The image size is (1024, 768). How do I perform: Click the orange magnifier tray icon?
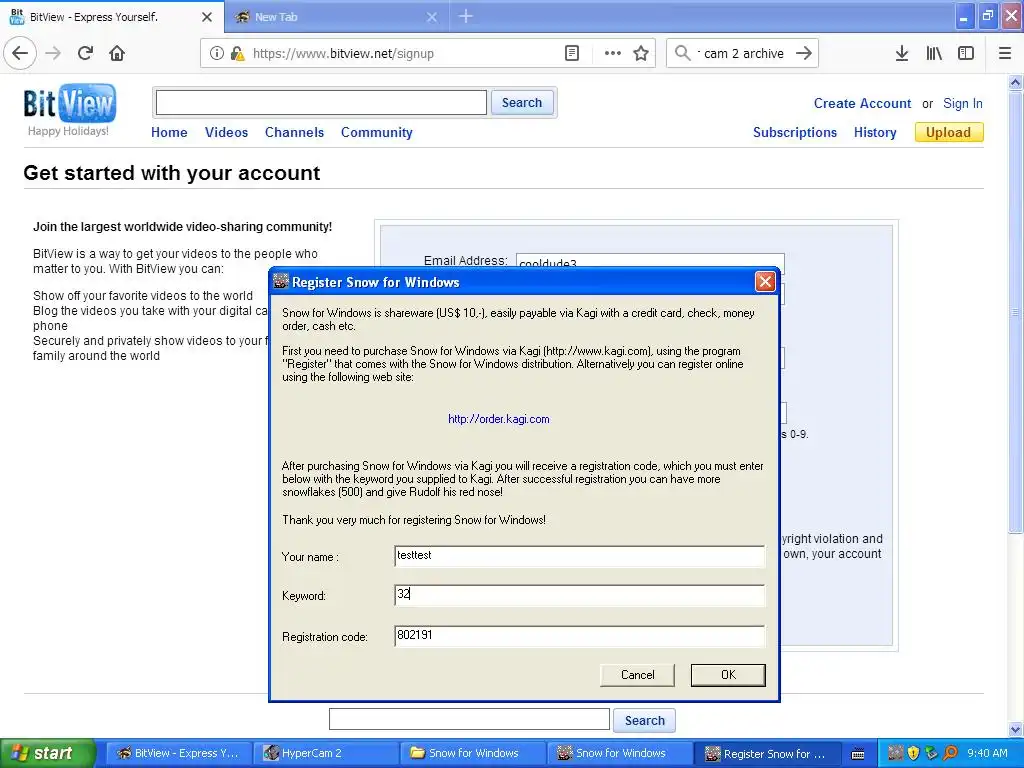(x=950, y=753)
